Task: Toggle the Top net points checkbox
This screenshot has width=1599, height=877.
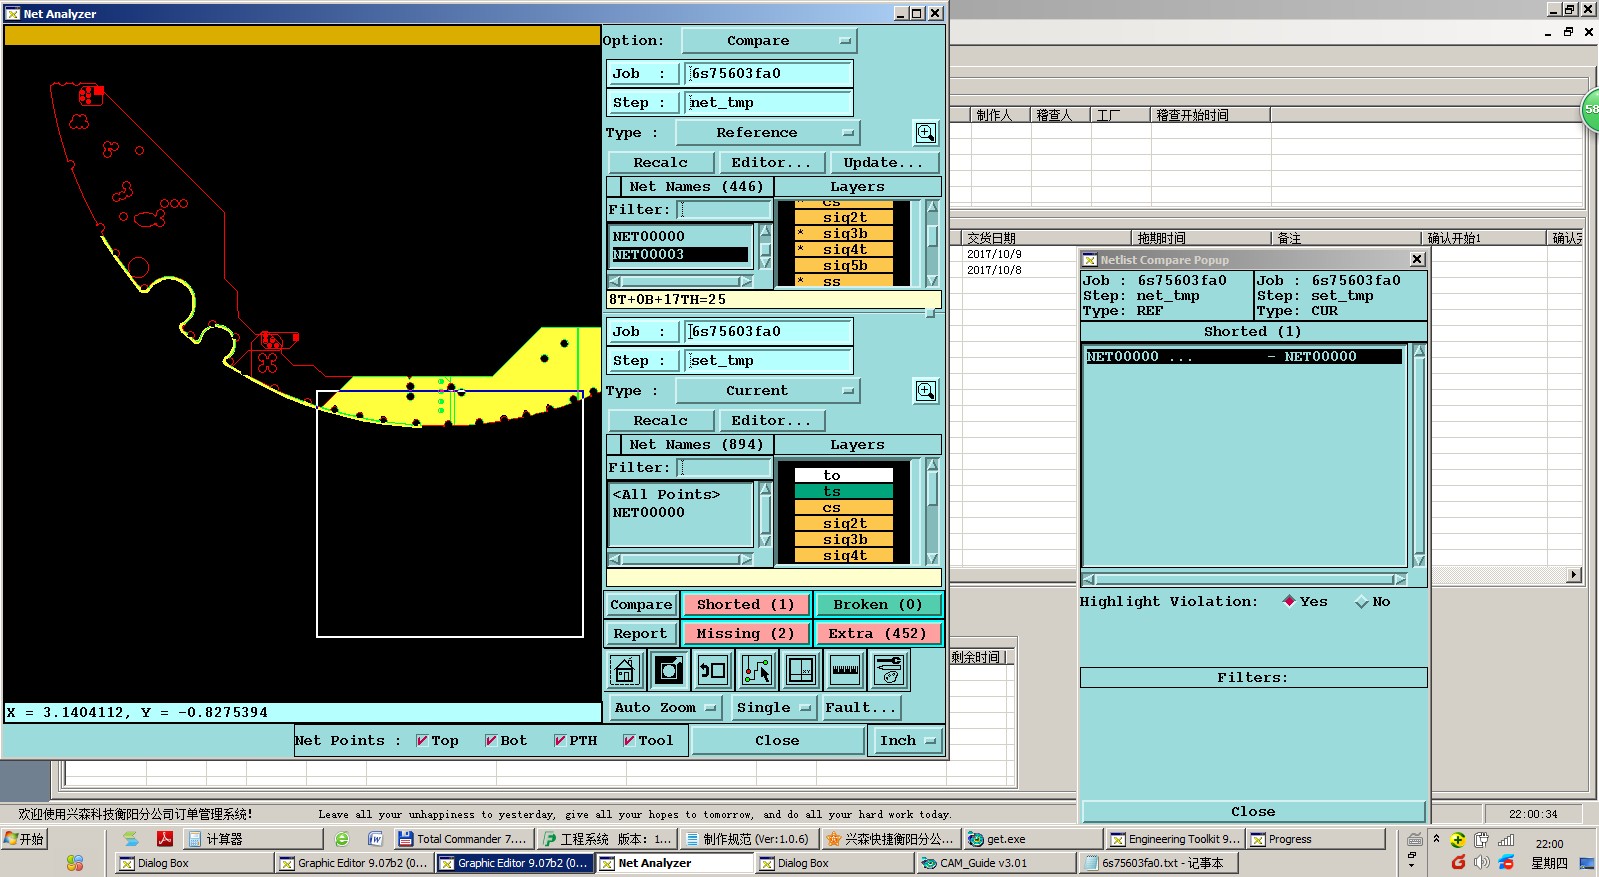Action: (422, 741)
